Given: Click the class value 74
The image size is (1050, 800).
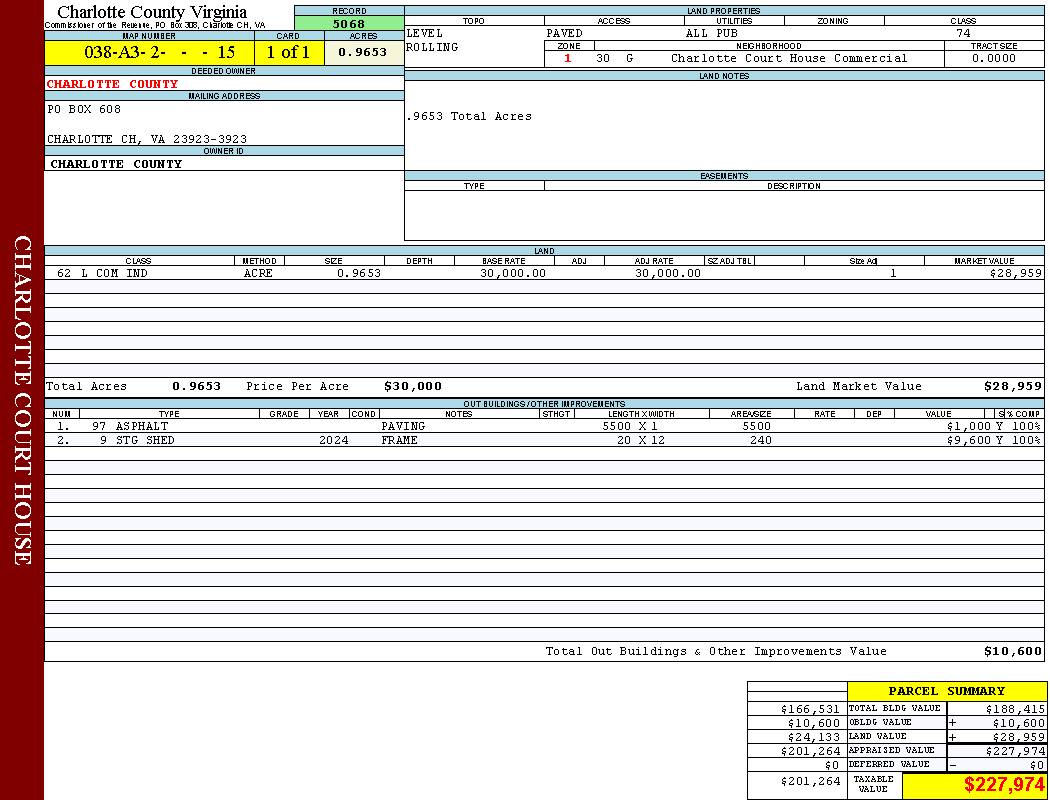Looking at the screenshot, I should point(963,33).
